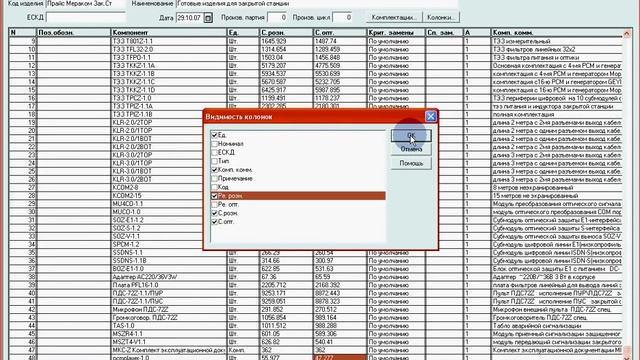Select the KCOM2-15 component cell
640x360 pixels.
[x=157, y=196]
